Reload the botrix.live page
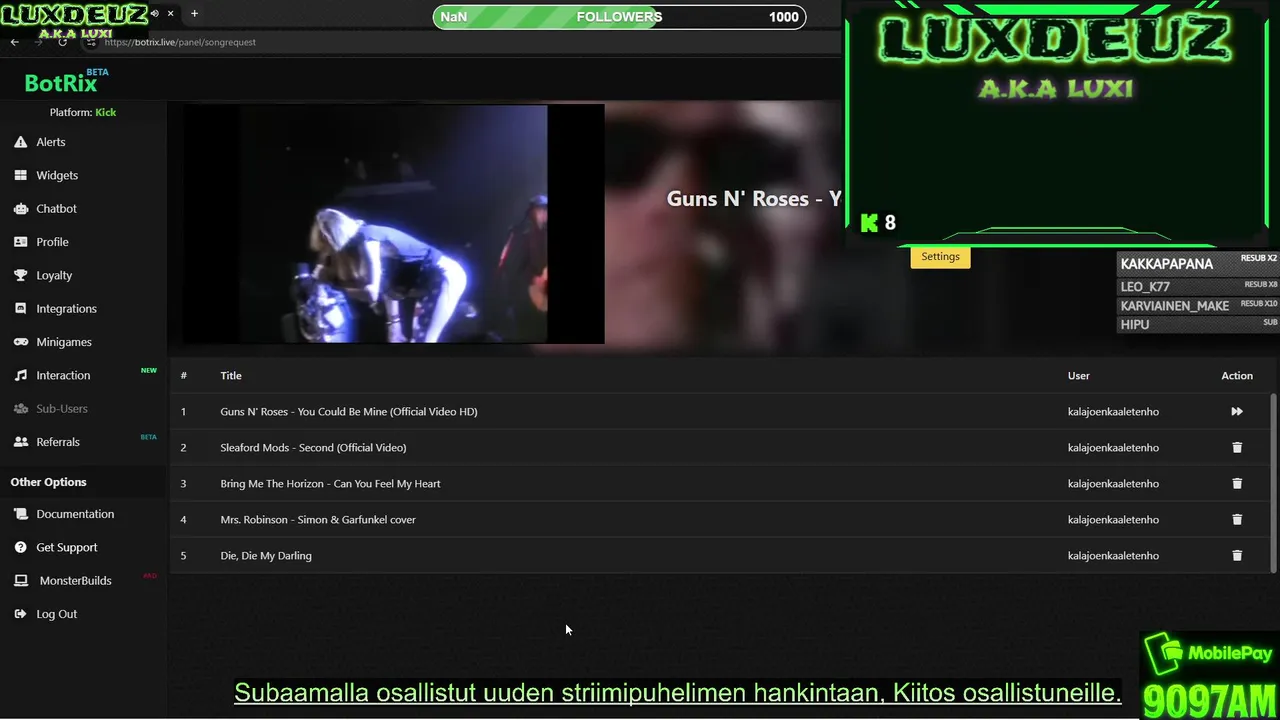This screenshot has width=1280, height=720. 63,42
